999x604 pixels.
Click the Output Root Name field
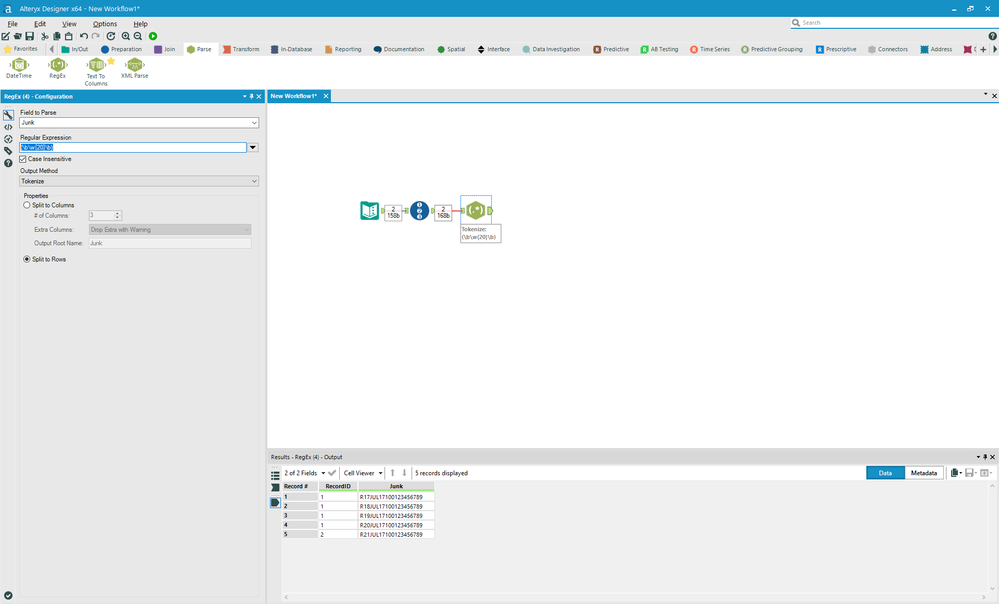(169, 243)
